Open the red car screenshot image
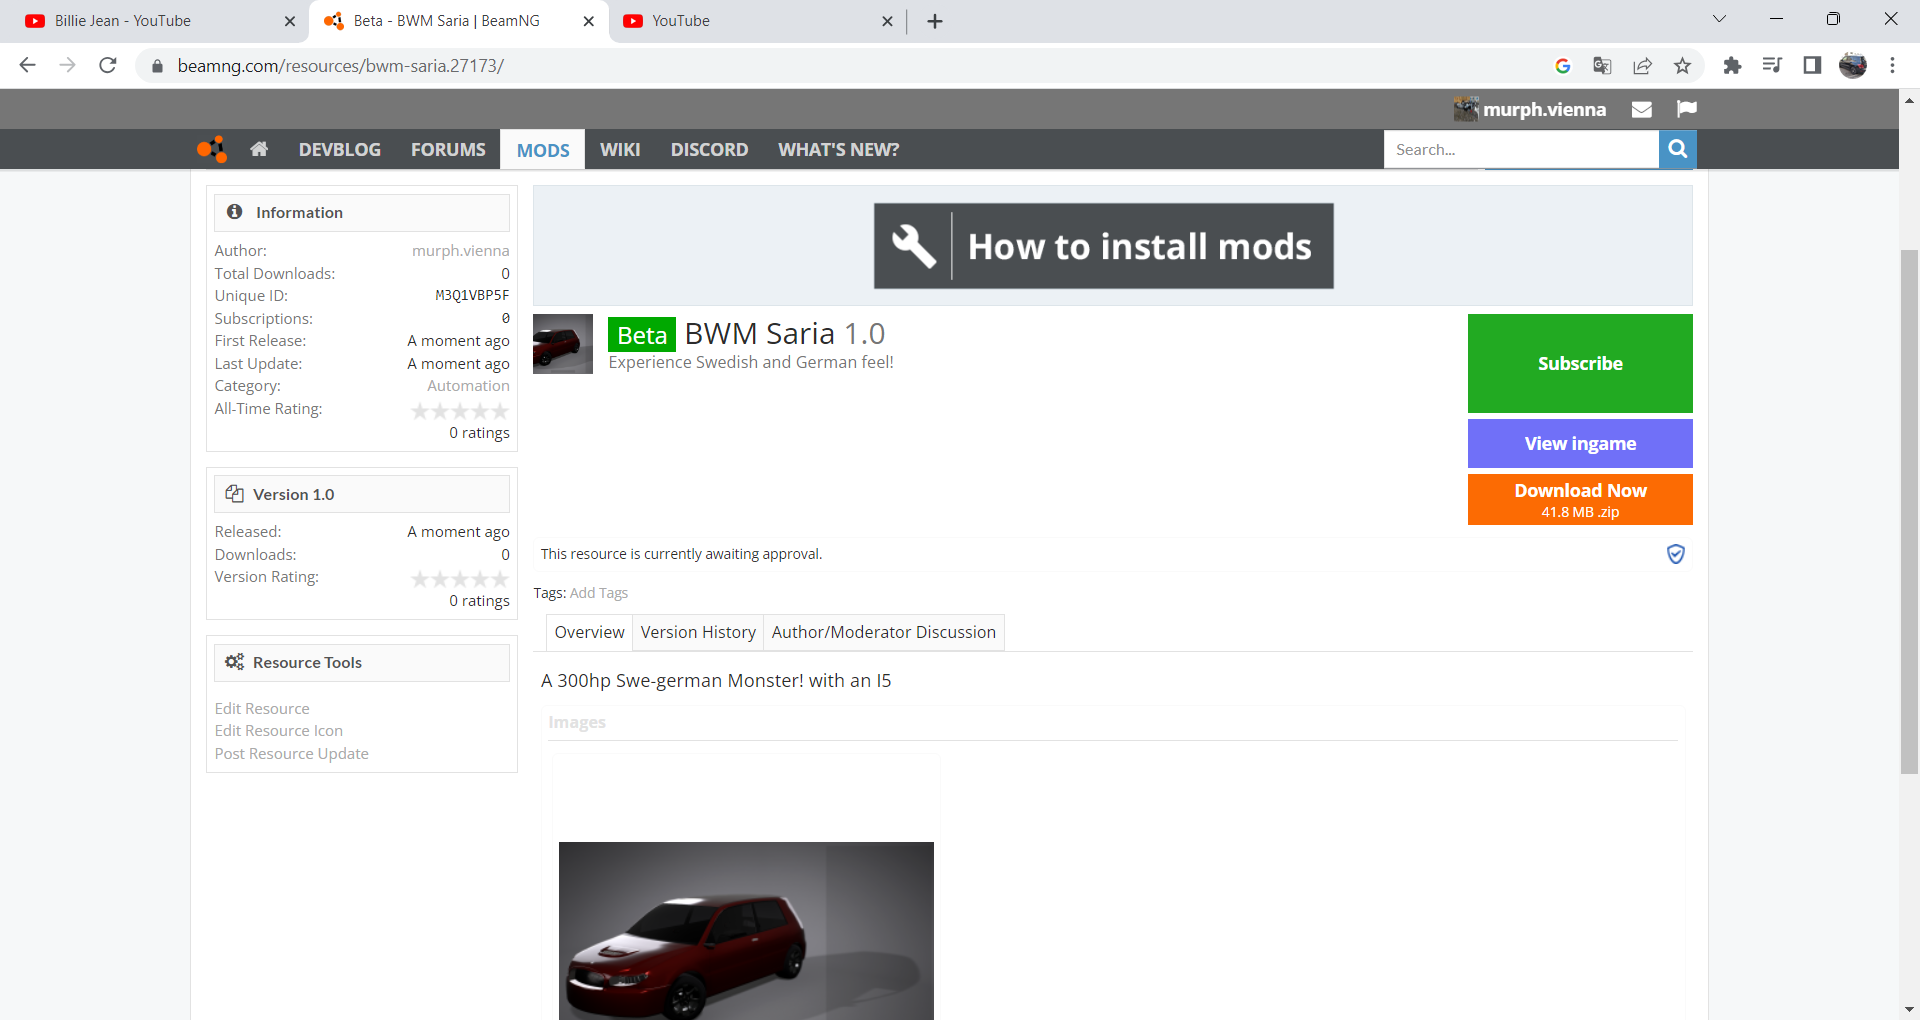The image size is (1920, 1020). 746,930
